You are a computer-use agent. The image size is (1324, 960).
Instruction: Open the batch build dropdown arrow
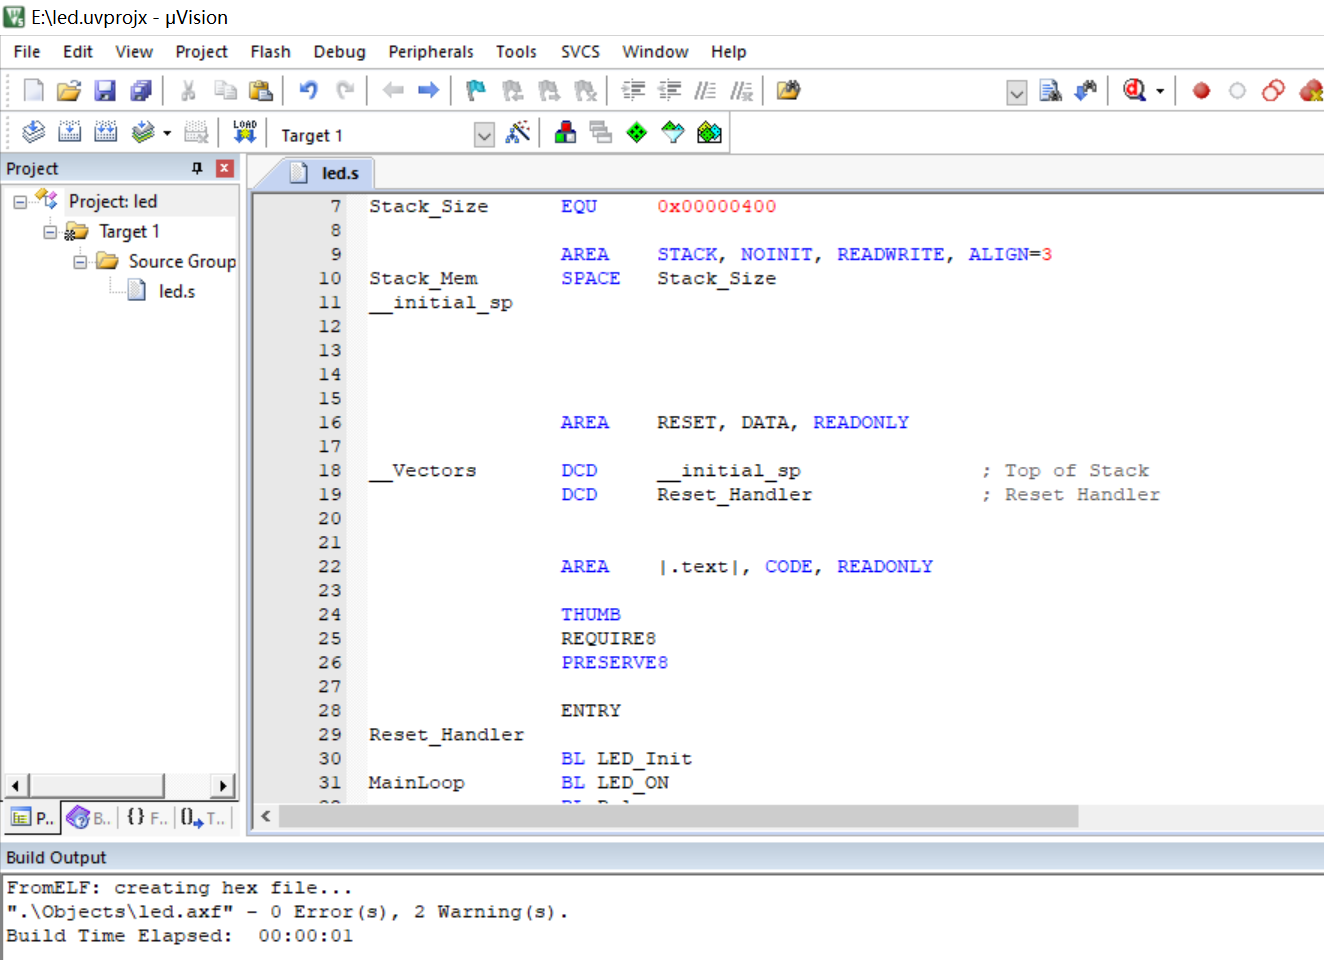(x=167, y=132)
